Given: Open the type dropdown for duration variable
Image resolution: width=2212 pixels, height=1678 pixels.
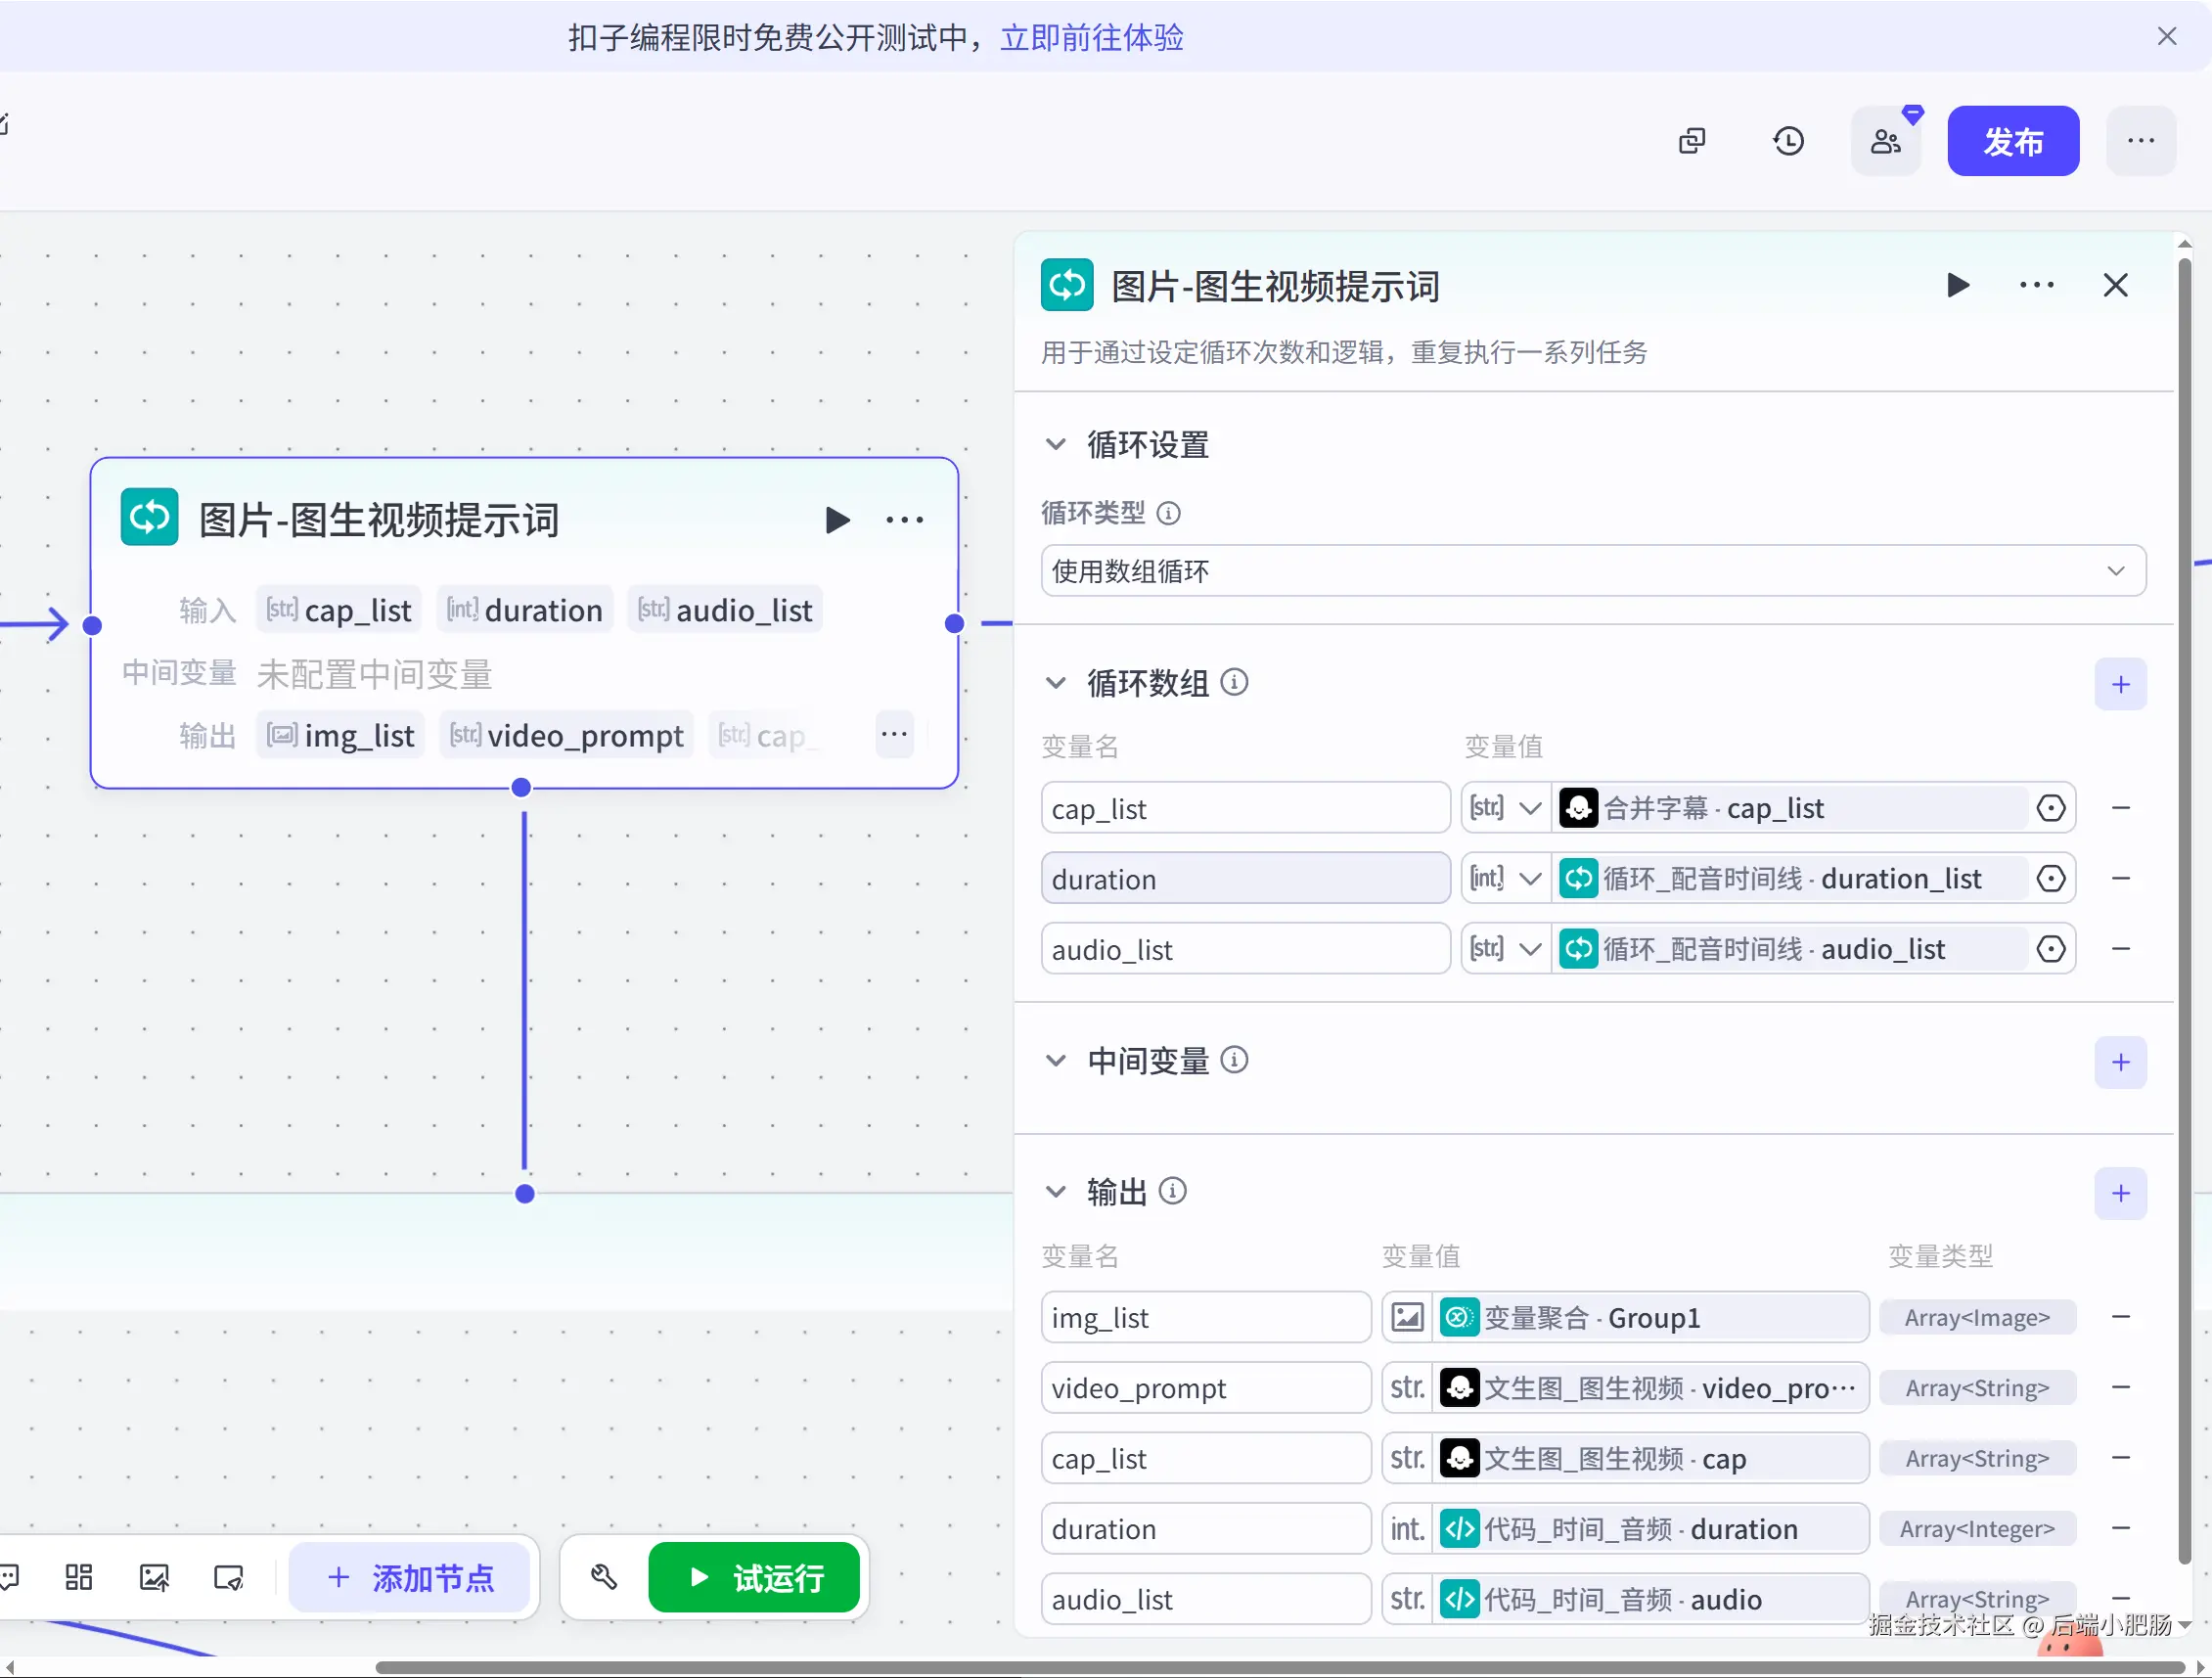Looking at the screenshot, I should point(1505,879).
